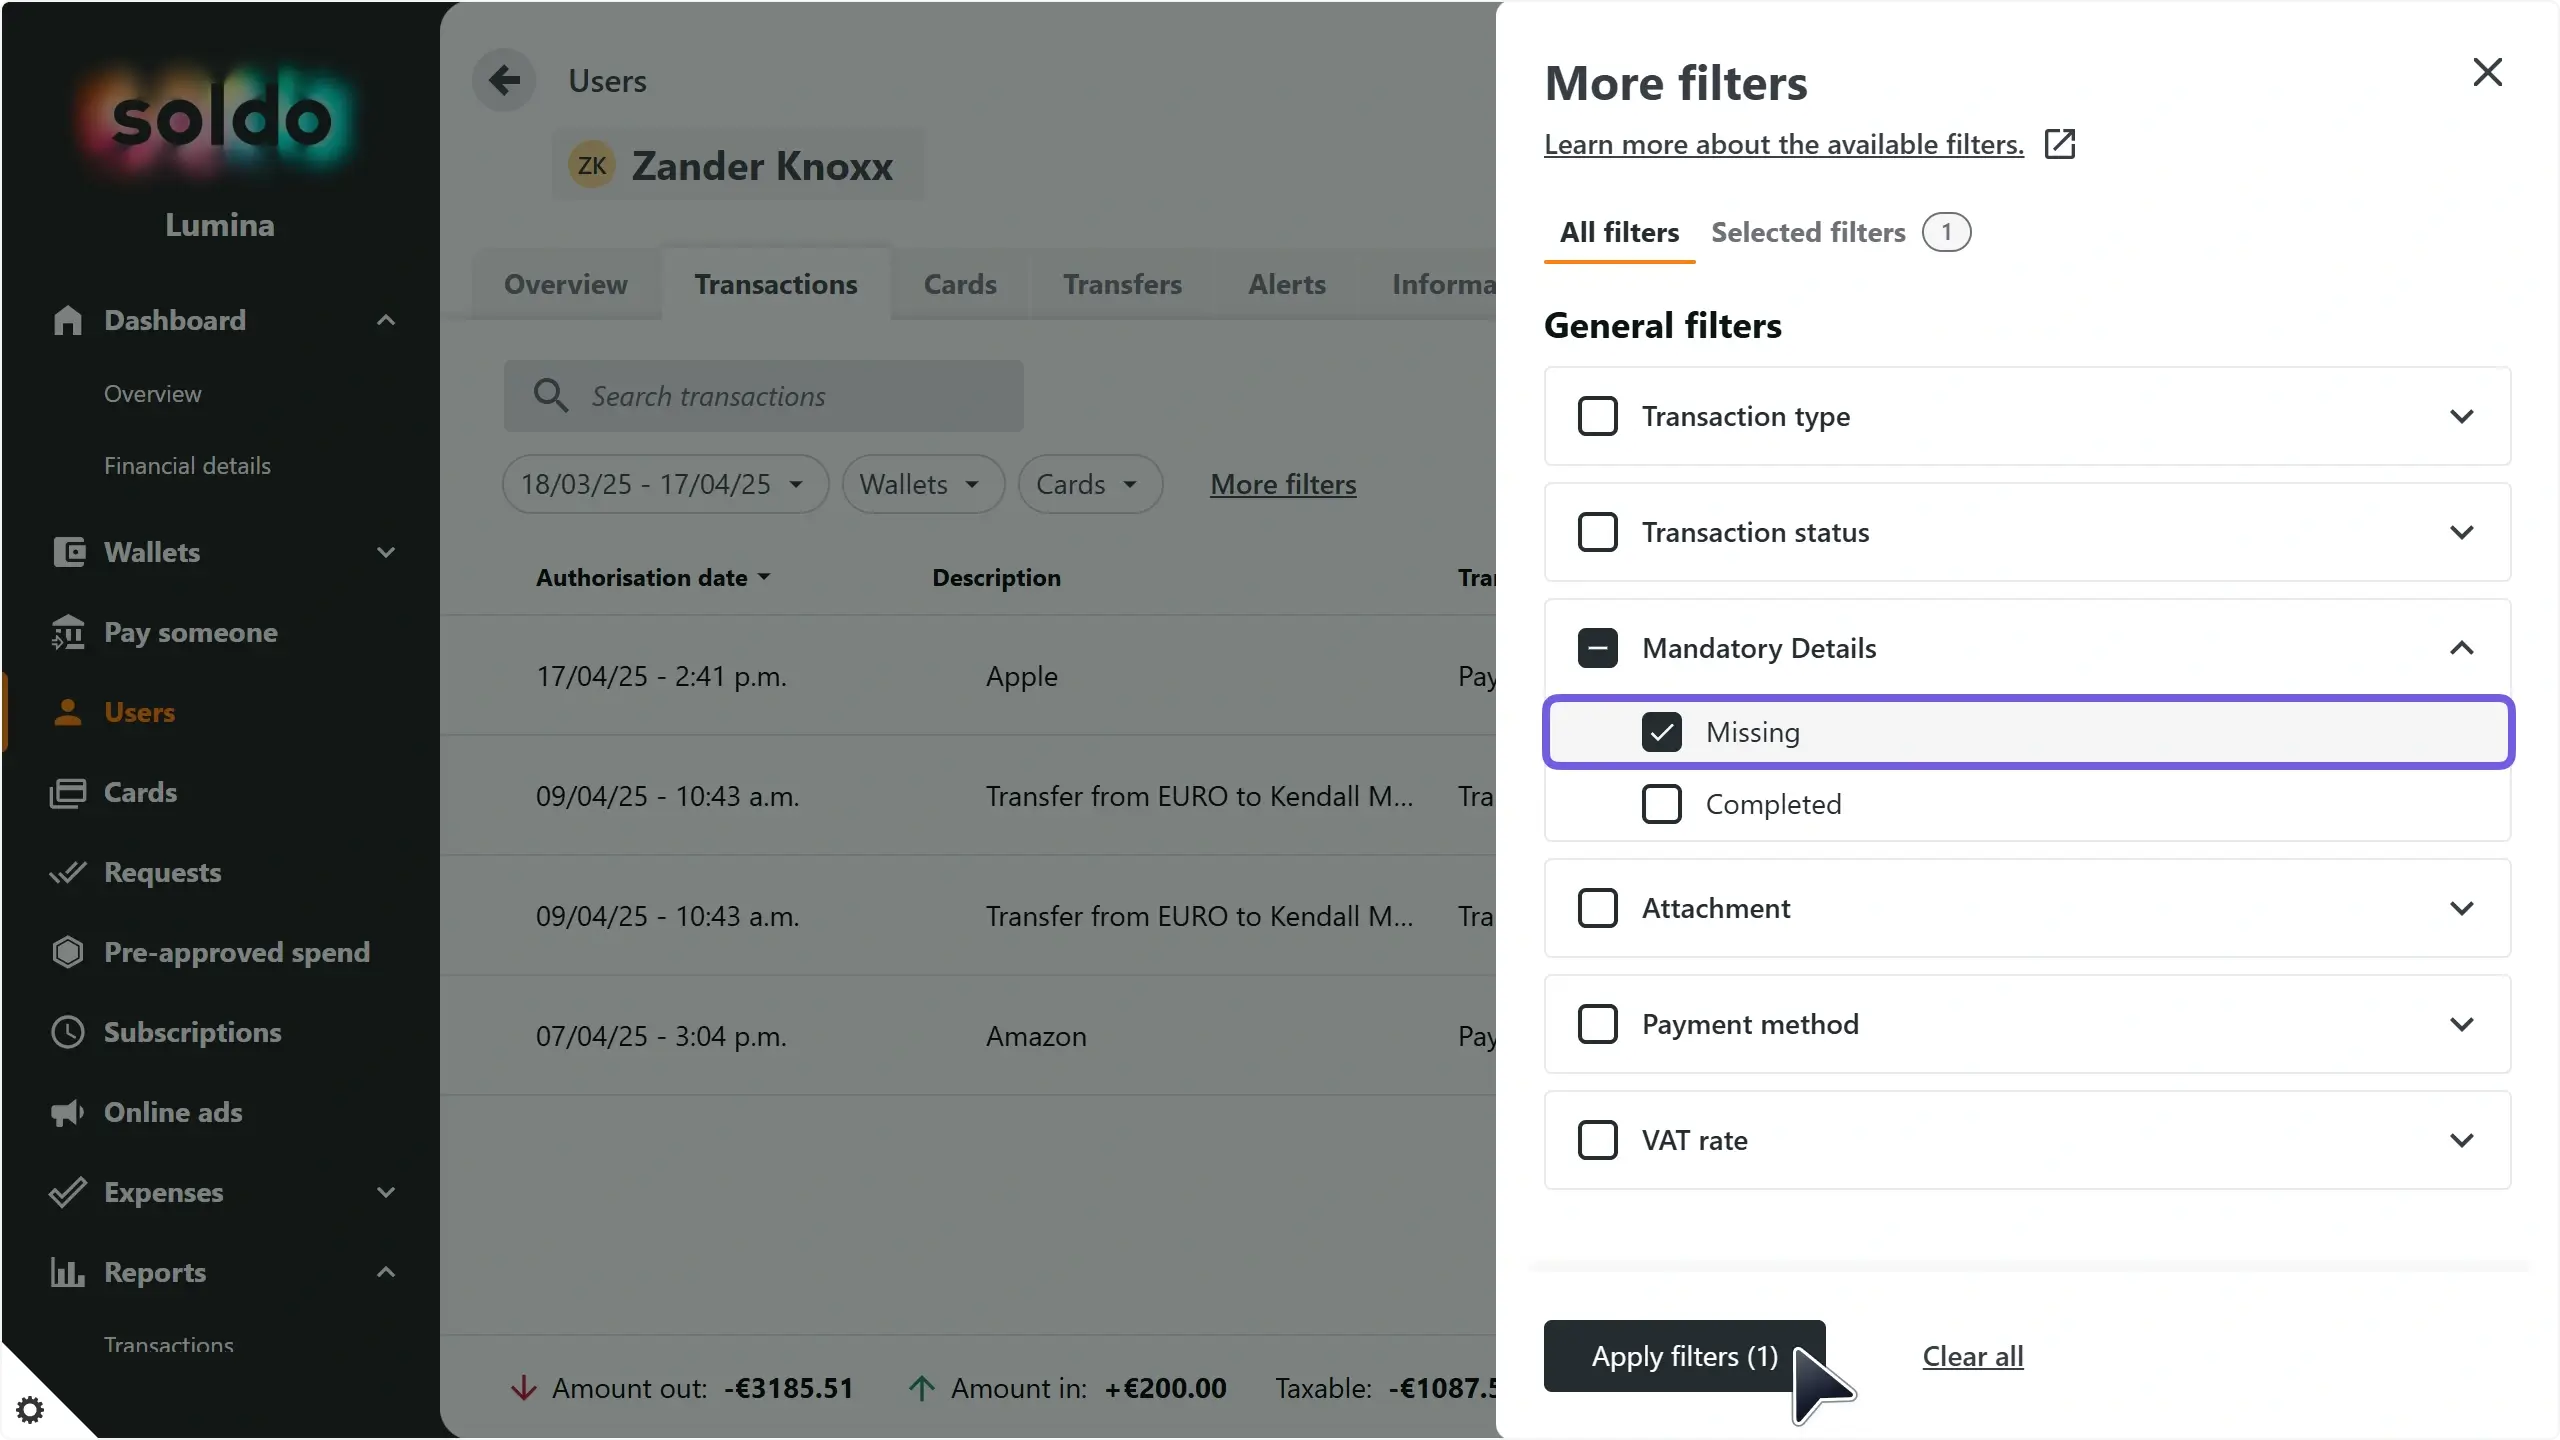Open the Amazon transaction row
This screenshot has height=1440, width=2560.
tap(968, 1036)
